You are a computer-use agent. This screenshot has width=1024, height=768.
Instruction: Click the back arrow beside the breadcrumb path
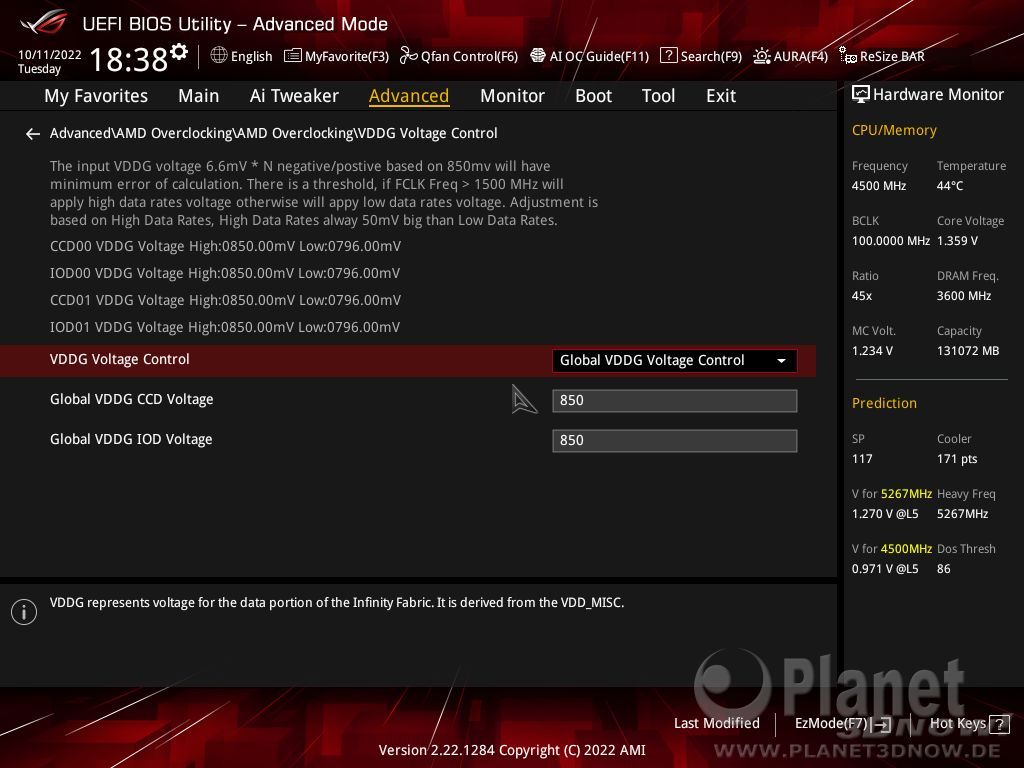pyautogui.click(x=33, y=134)
